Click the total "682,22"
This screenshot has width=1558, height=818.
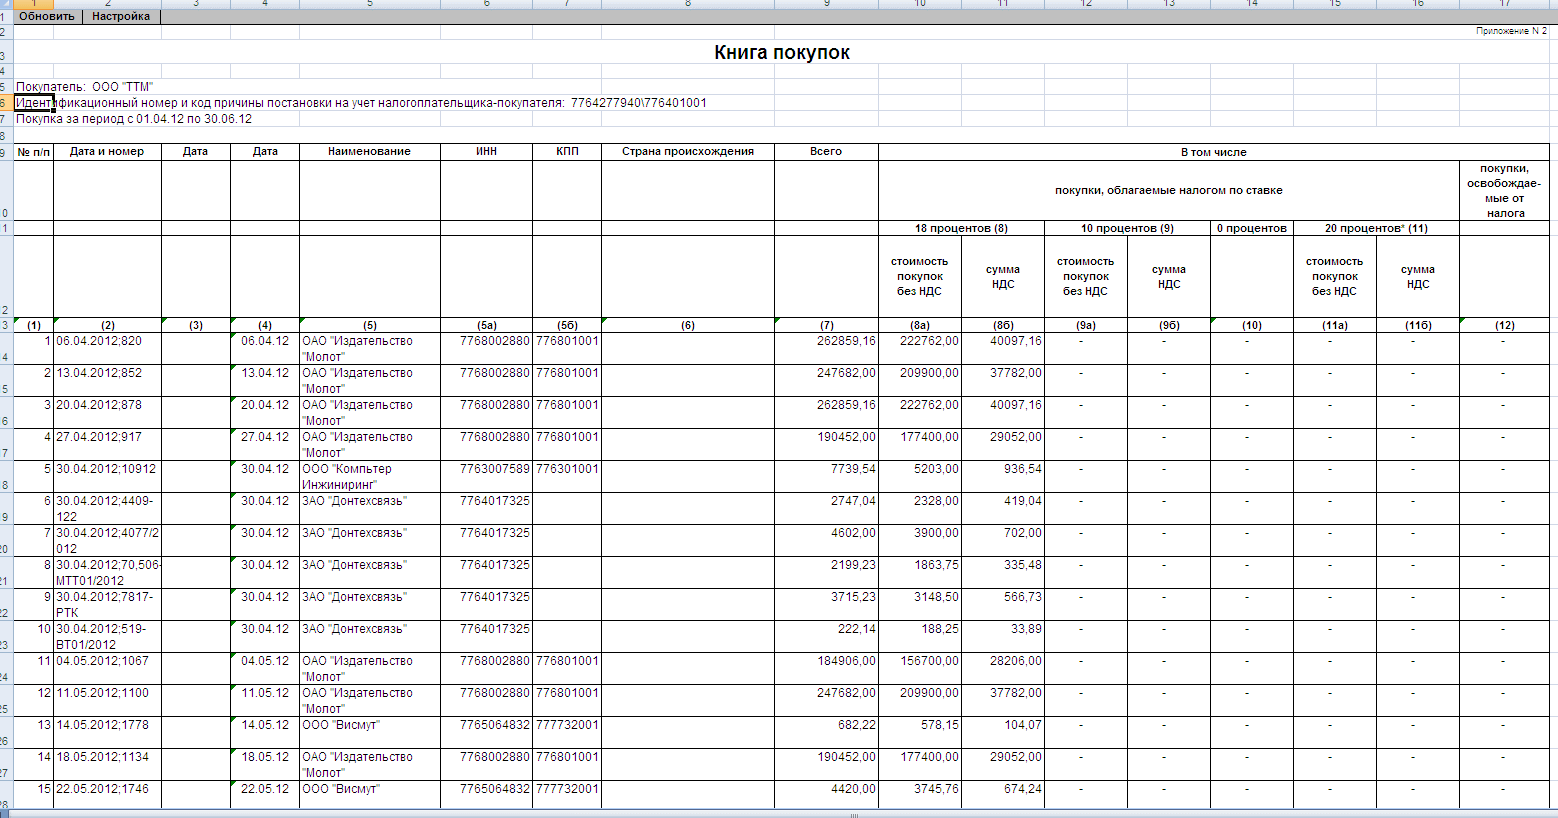826,733
